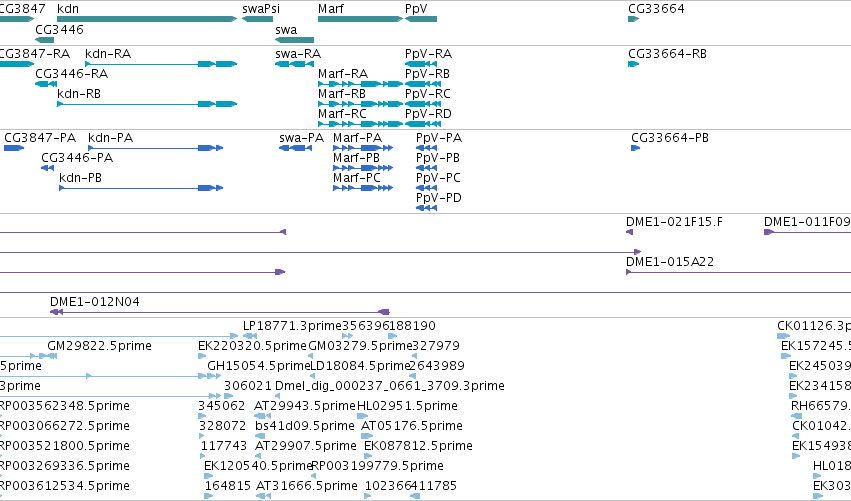Click the kdn gene bar
This screenshot has width=851, height=501.
tap(147, 19)
